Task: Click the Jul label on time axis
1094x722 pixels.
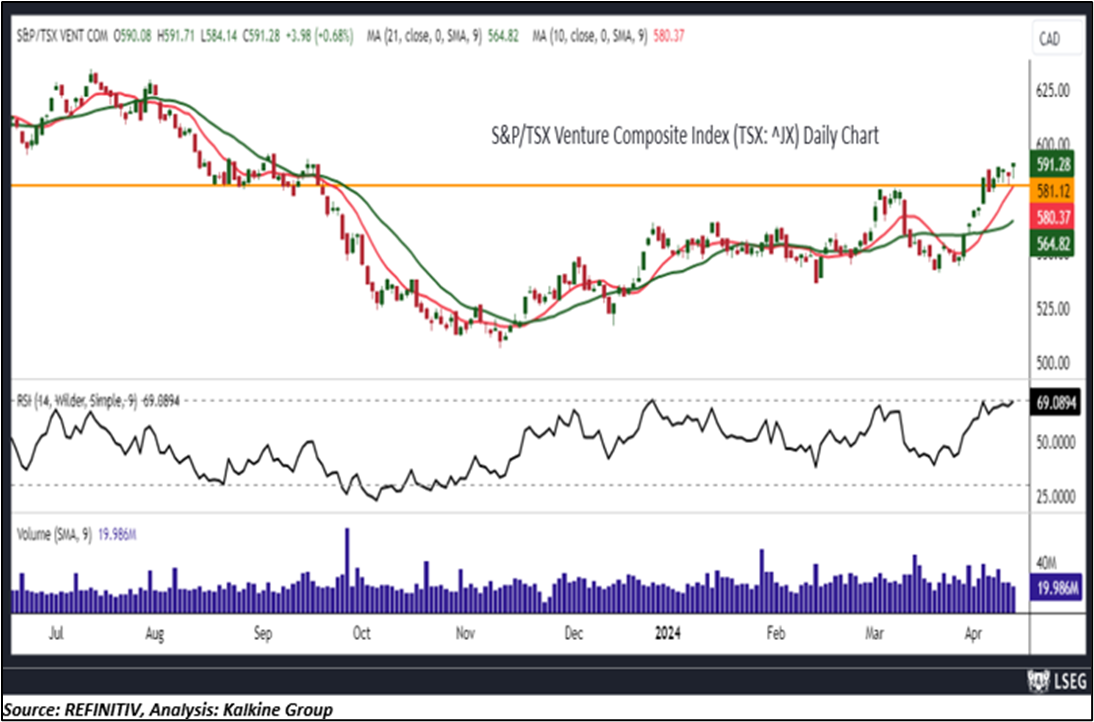Action: point(58,632)
